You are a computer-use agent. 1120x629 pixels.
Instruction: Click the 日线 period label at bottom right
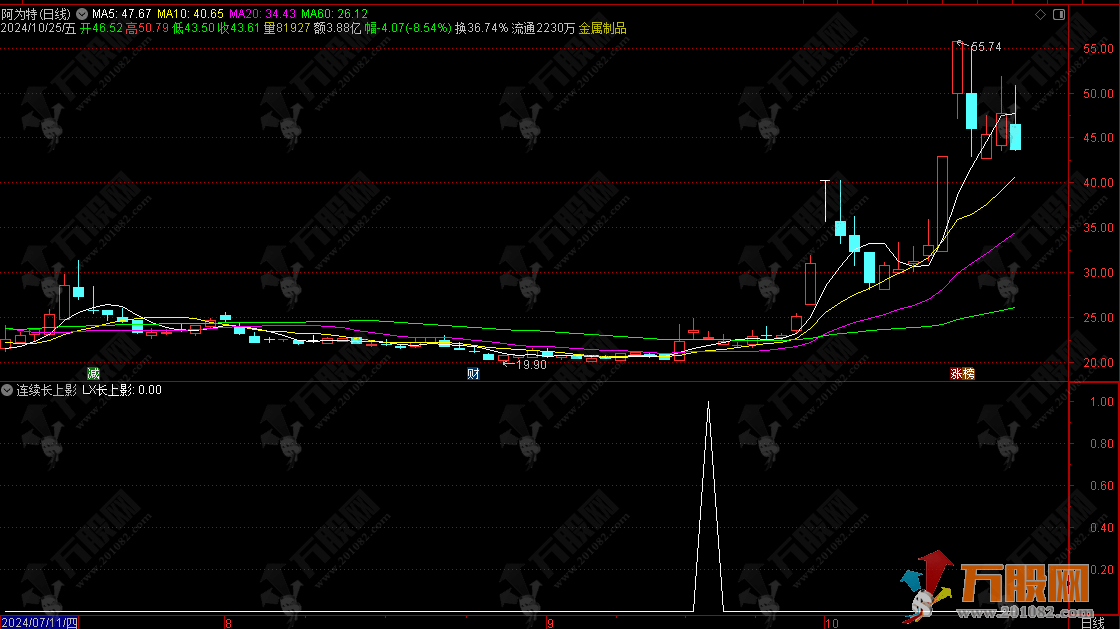(x=1094, y=623)
